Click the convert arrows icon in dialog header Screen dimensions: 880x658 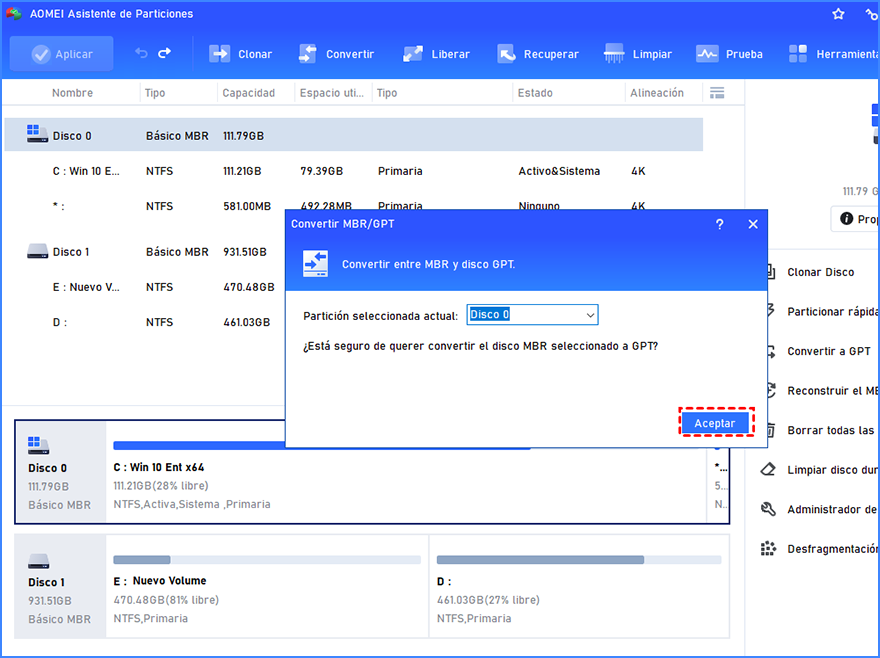pyautogui.click(x=315, y=264)
